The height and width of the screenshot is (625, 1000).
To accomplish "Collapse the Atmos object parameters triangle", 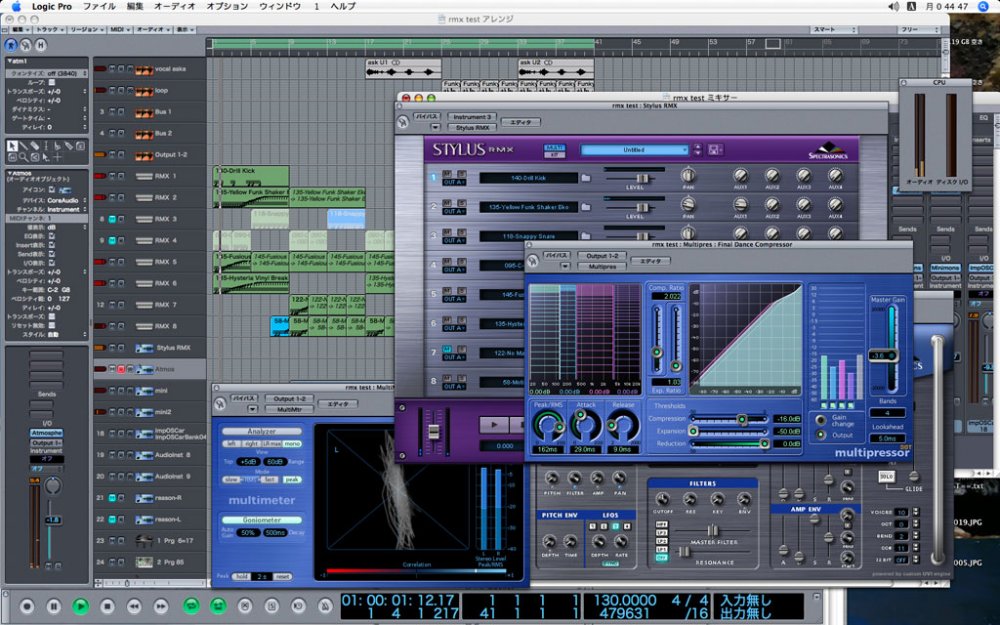I will pos(9,173).
